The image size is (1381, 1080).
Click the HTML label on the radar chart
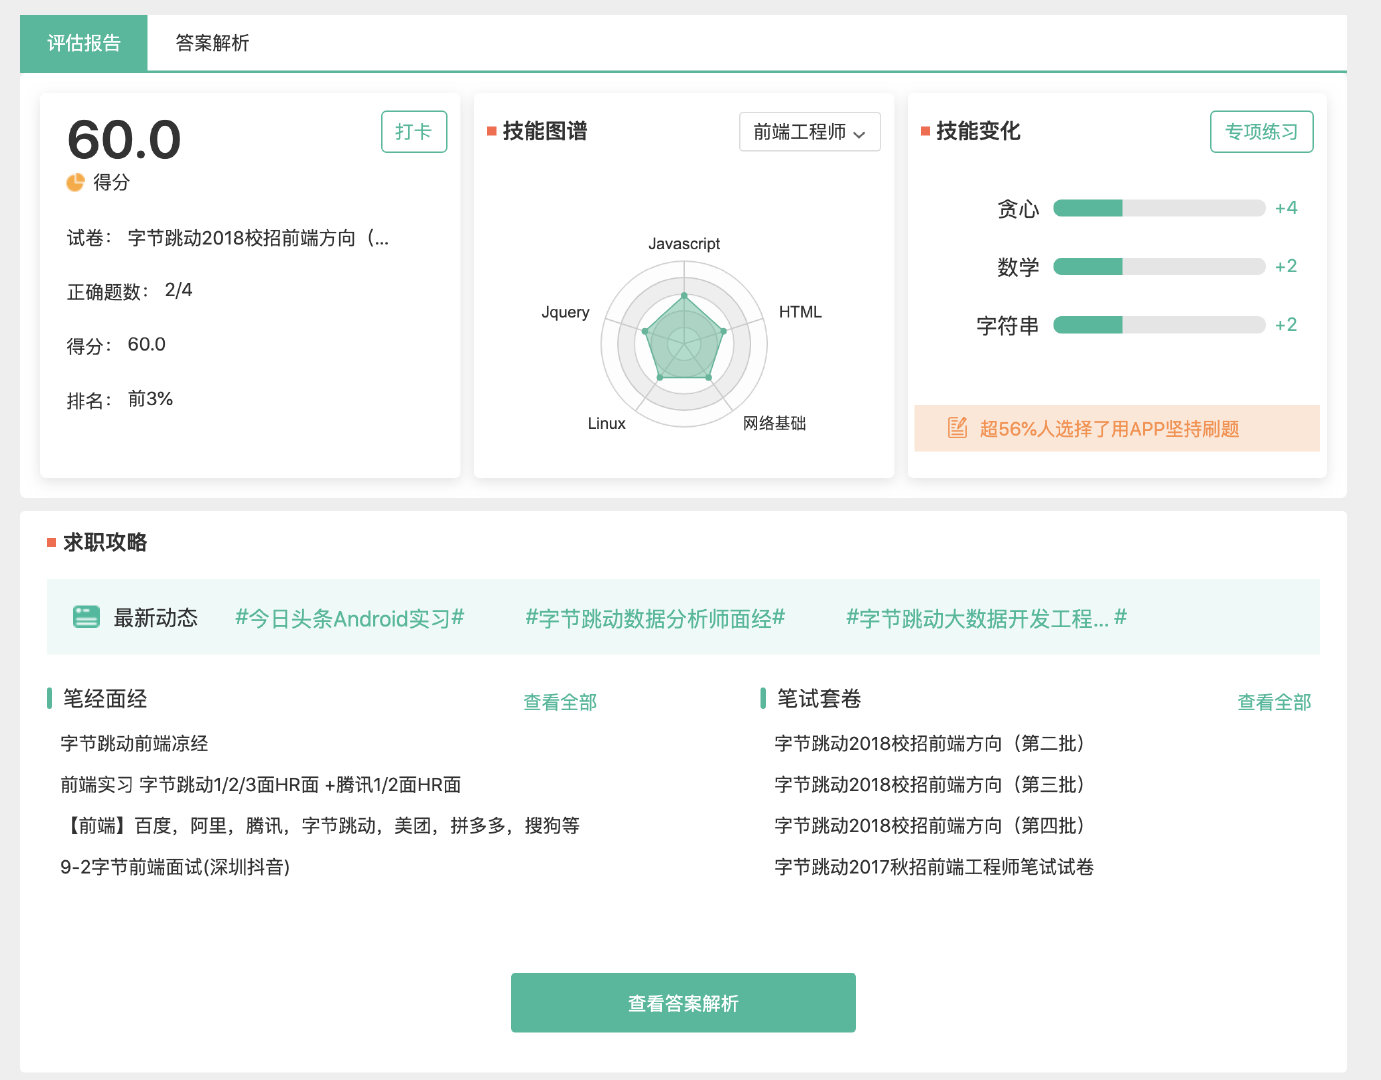800,312
